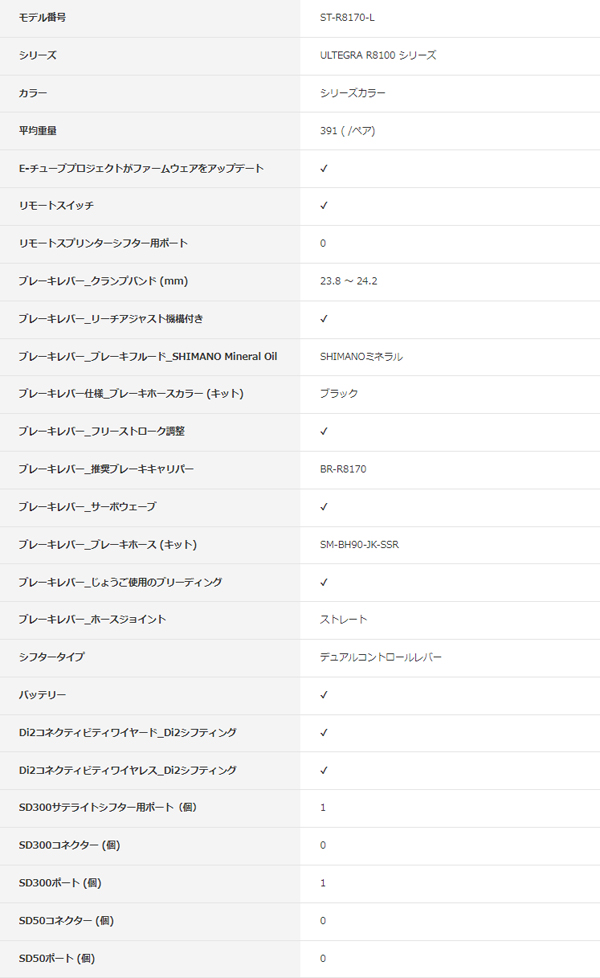Click the checkmark in the バッテリー row
Screen dimensions: 600x978
(323, 695)
